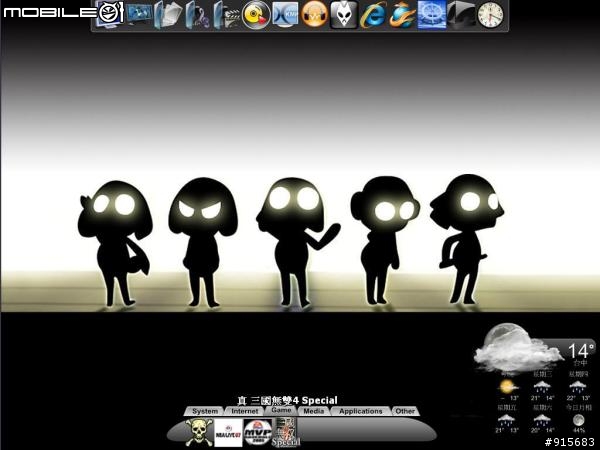
Task: Launch KMPlayer from the dock
Action: point(285,15)
